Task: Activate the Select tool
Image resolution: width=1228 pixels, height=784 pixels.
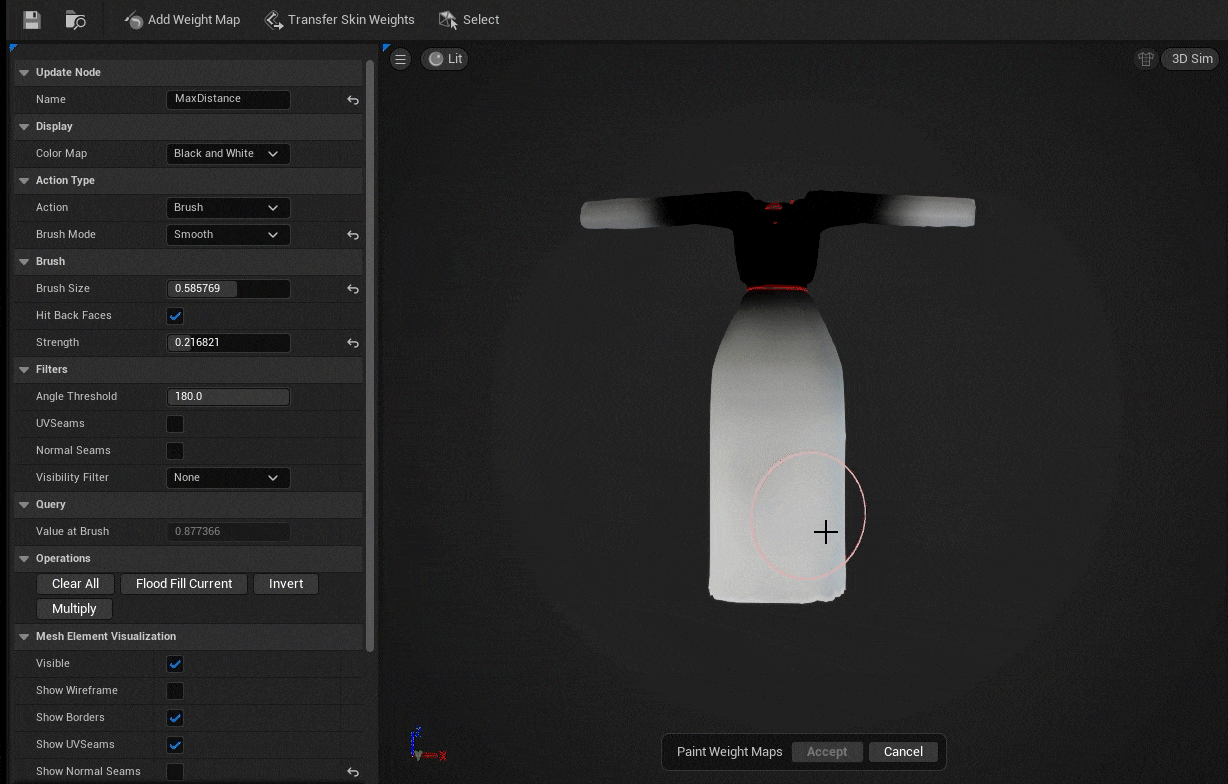Action: click(x=469, y=20)
